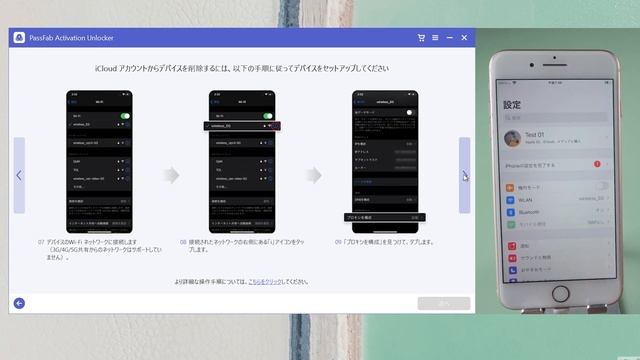The width and height of the screenshot is (640, 360).
Task: Click the step 08 instruction text
Action: coord(242,246)
